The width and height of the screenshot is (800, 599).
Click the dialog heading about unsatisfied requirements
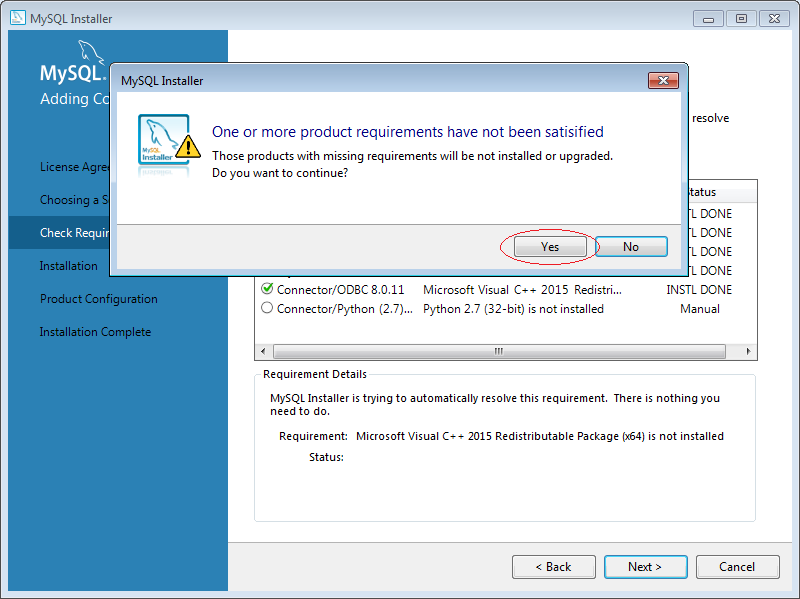408,132
